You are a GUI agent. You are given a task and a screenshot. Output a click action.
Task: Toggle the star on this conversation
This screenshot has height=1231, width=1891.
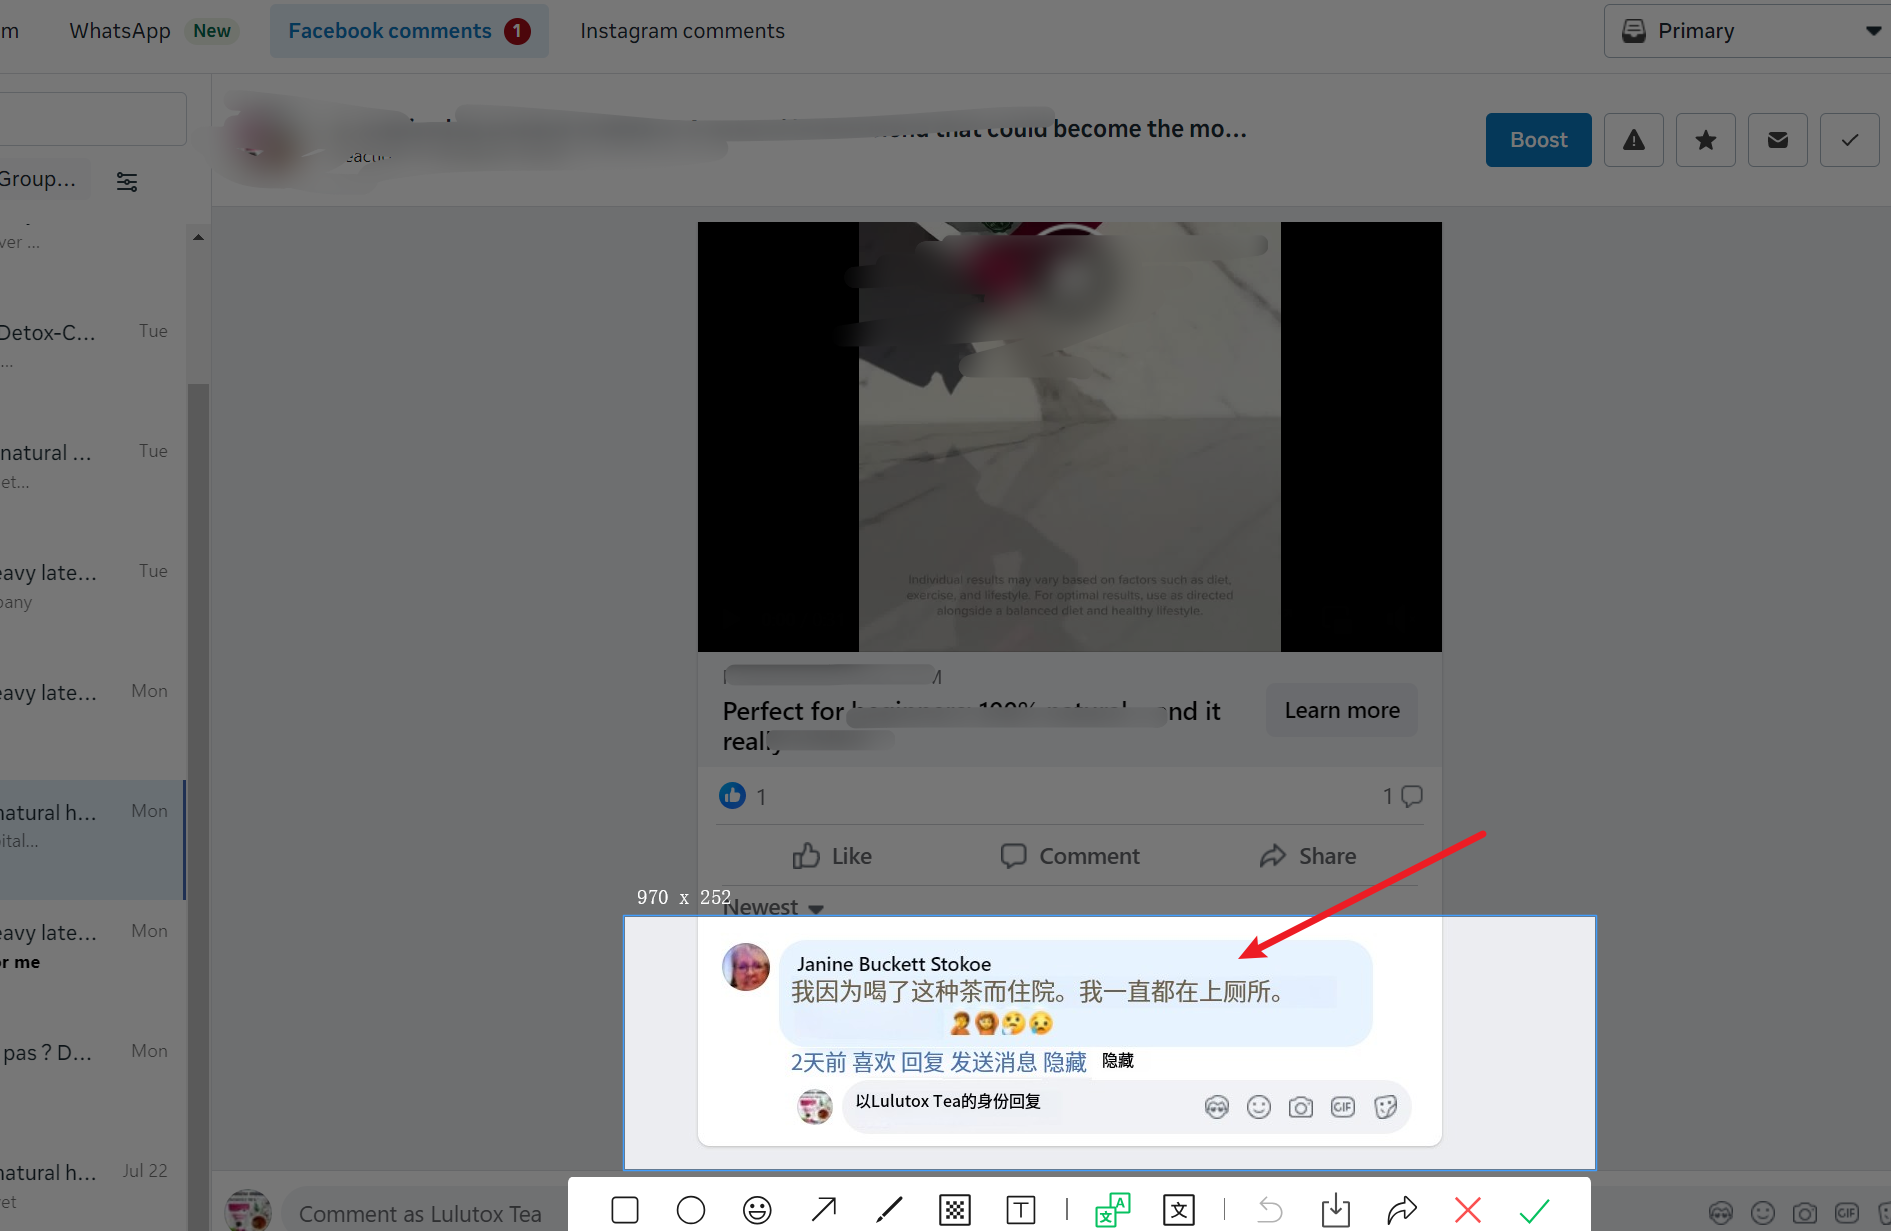[x=1706, y=140]
